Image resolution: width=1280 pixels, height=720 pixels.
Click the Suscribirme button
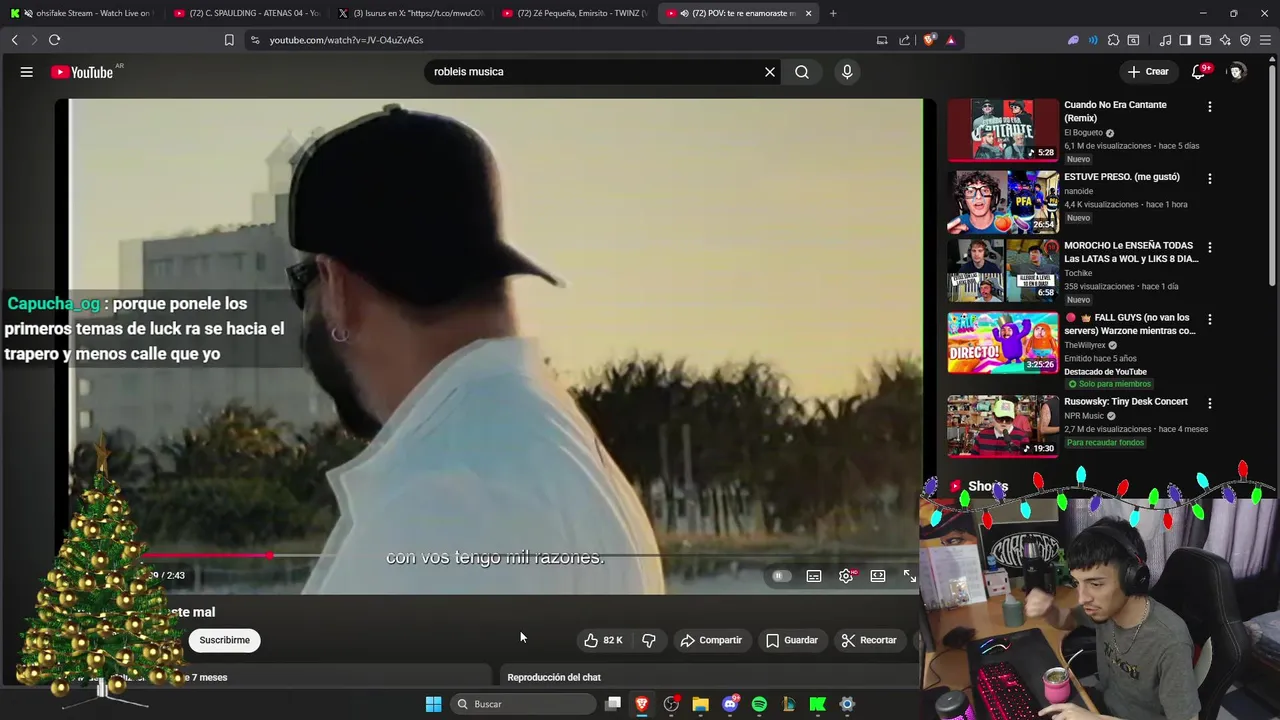tap(224, 640)
